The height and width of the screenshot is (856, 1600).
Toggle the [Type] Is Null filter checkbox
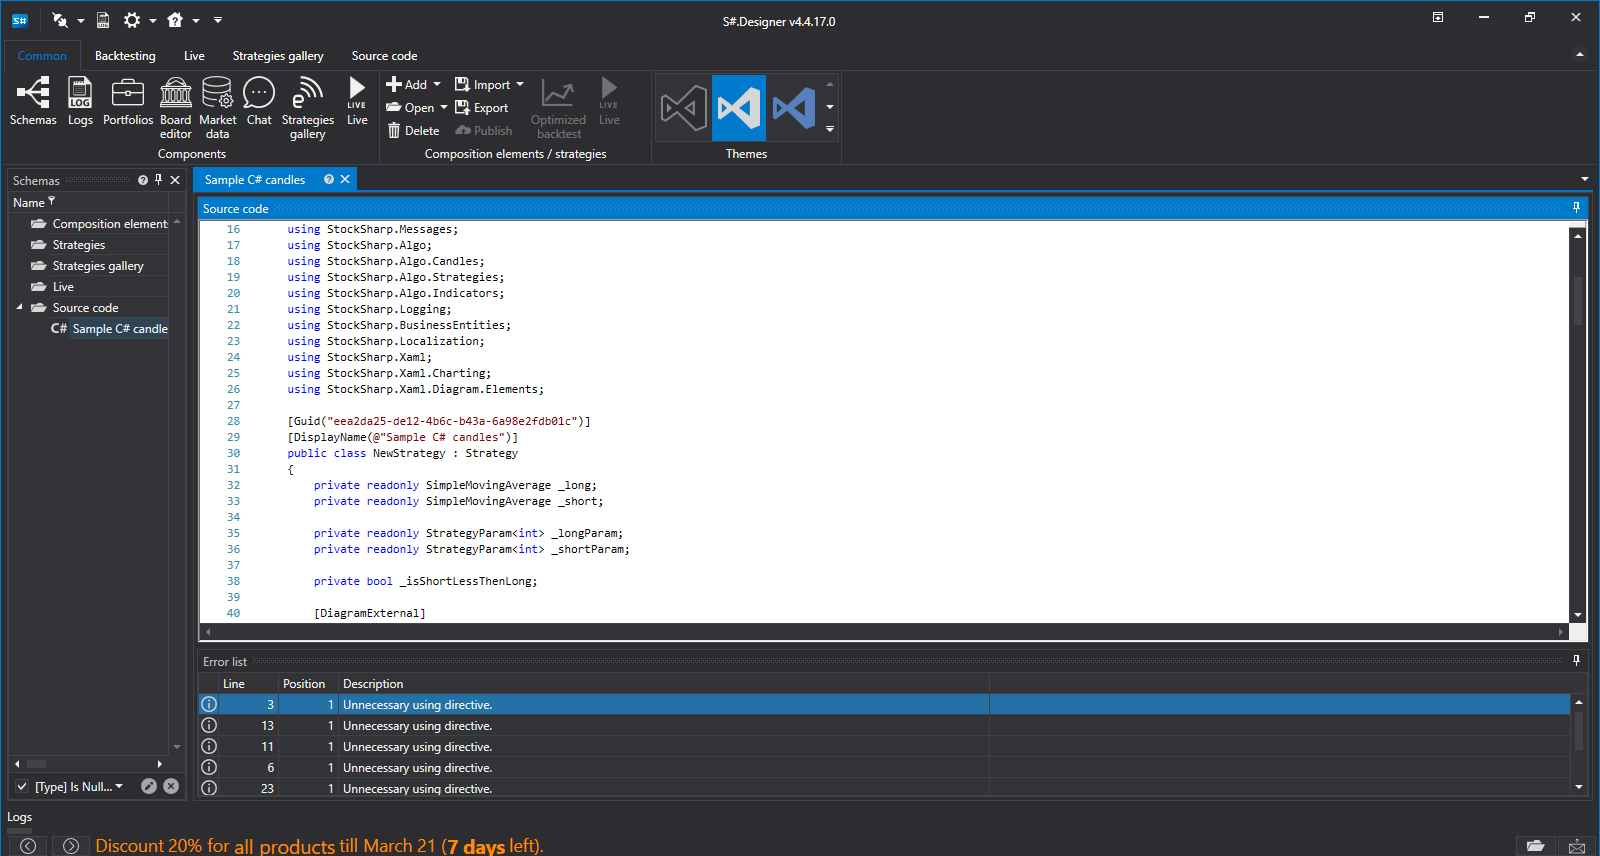22,787
